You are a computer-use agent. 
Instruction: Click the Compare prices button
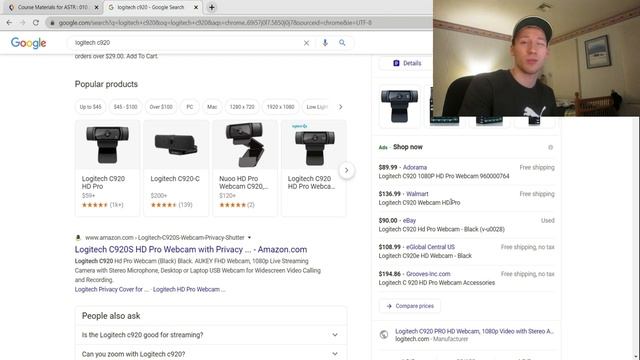410,306
